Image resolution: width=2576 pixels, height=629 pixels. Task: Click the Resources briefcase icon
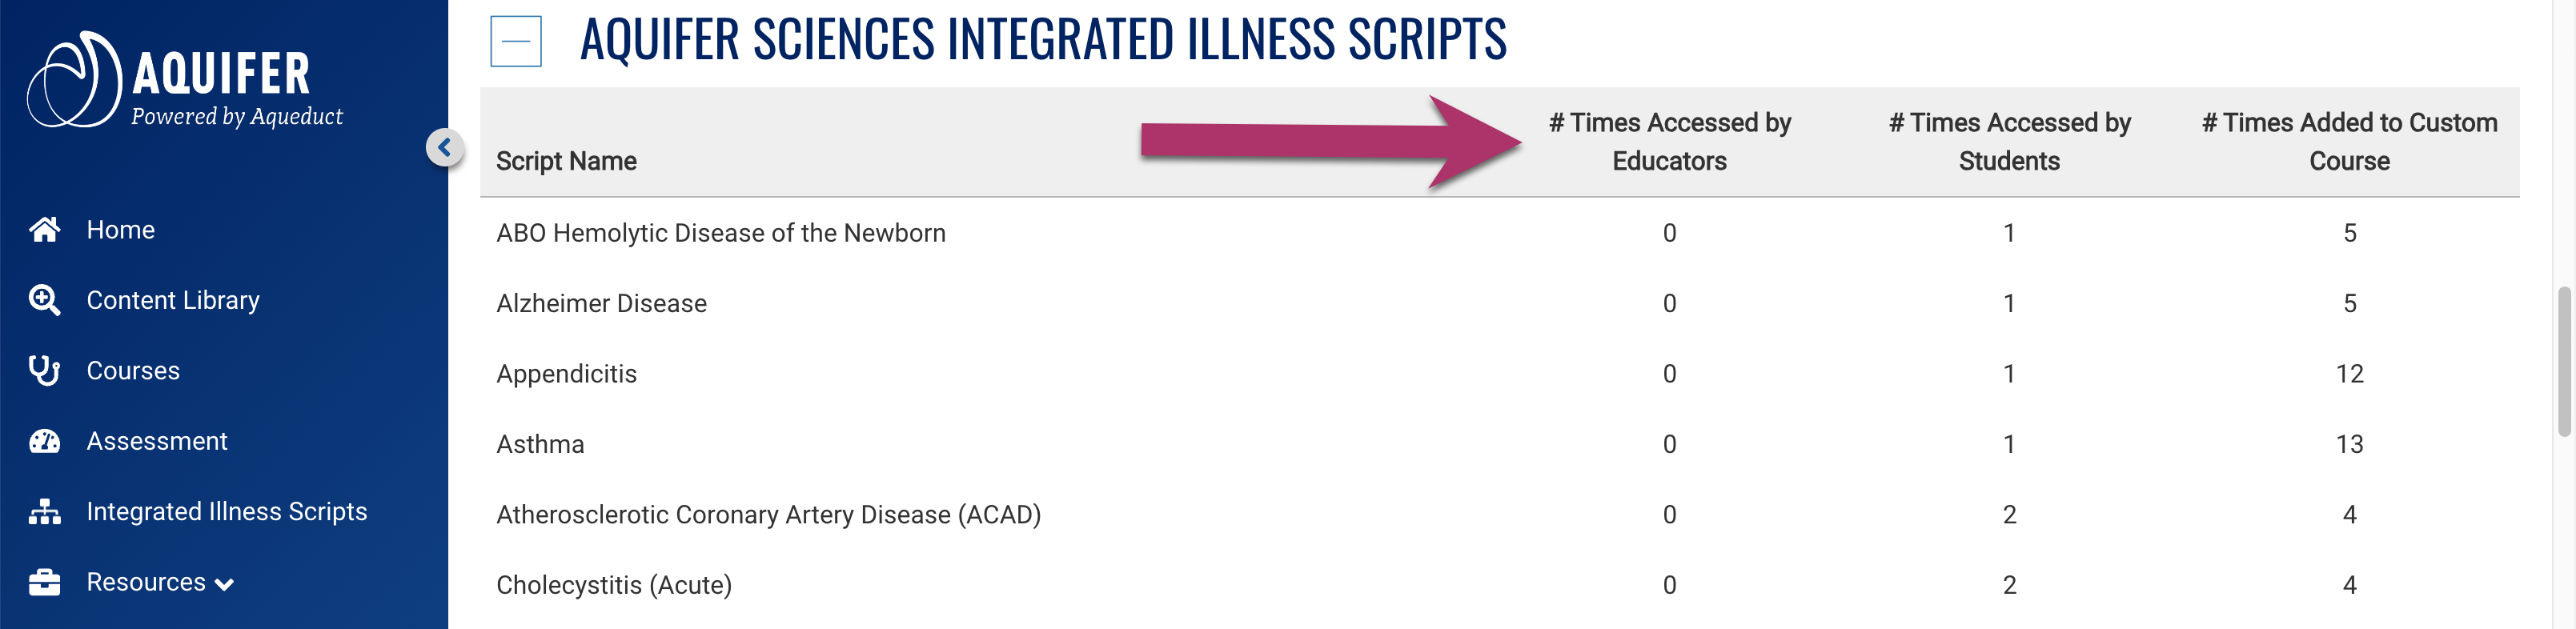pos(44,582)
